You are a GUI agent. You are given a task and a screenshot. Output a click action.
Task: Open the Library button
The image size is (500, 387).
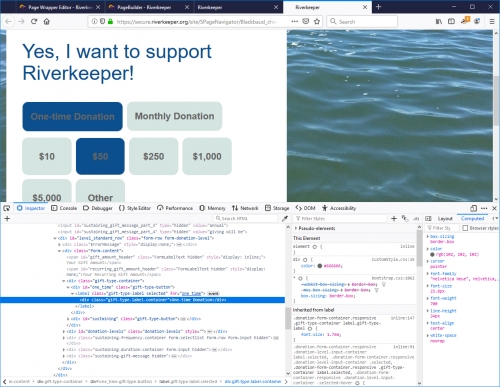point(439,21)
